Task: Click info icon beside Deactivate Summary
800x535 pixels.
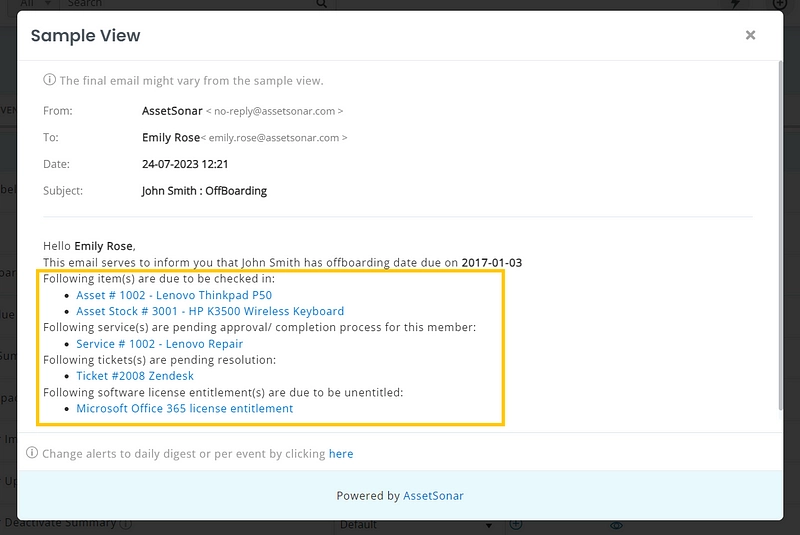Action: 126,524
